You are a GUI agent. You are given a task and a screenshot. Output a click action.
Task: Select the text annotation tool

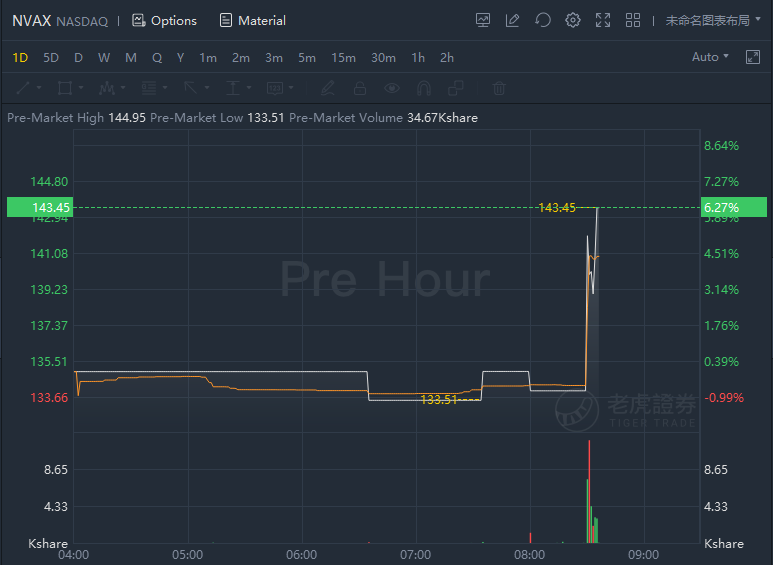pyautogui.click(x=233, y=88)
